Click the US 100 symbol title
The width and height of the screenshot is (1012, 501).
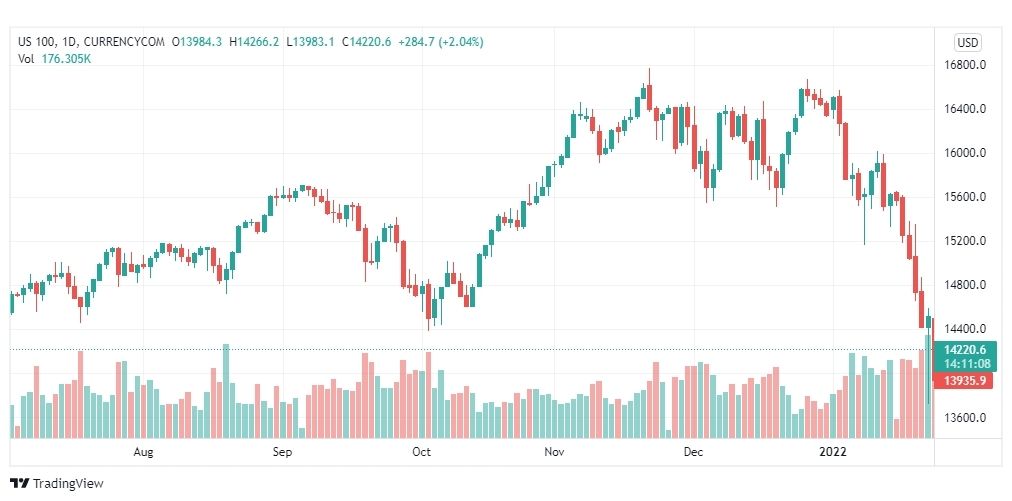pyautogui.click(x=37, y=42)
